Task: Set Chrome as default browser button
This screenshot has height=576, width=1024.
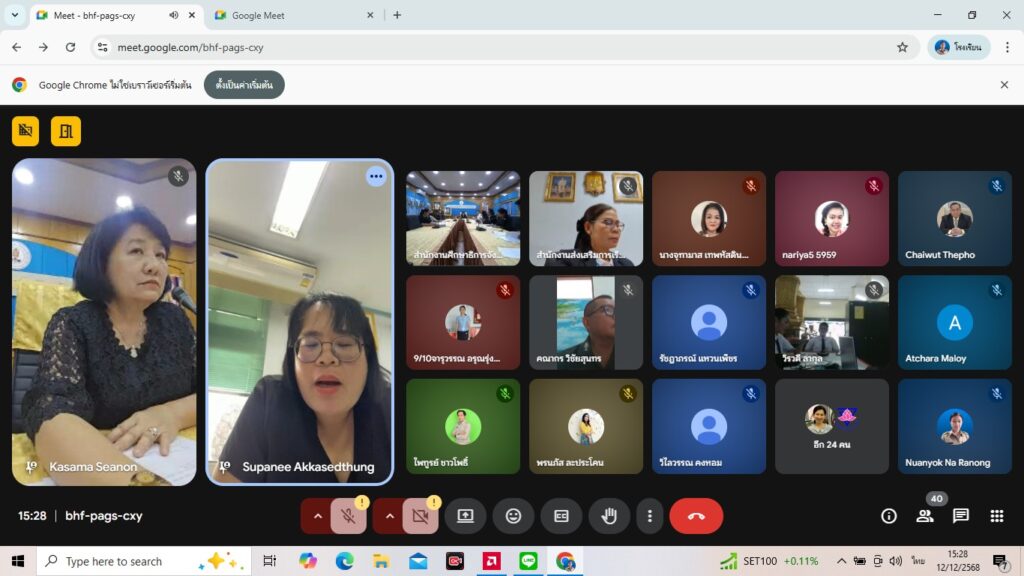Action: tap(244, 85)
